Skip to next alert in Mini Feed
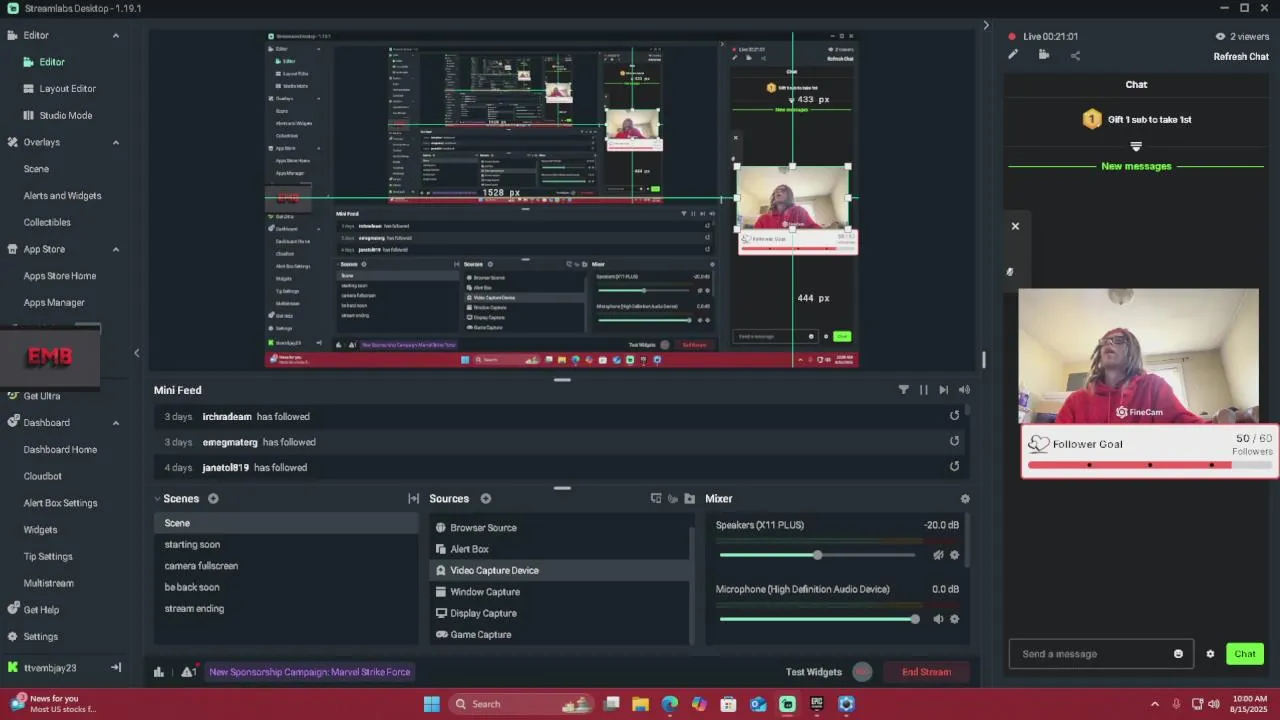The image size is (1280, 720). (943, 390)
